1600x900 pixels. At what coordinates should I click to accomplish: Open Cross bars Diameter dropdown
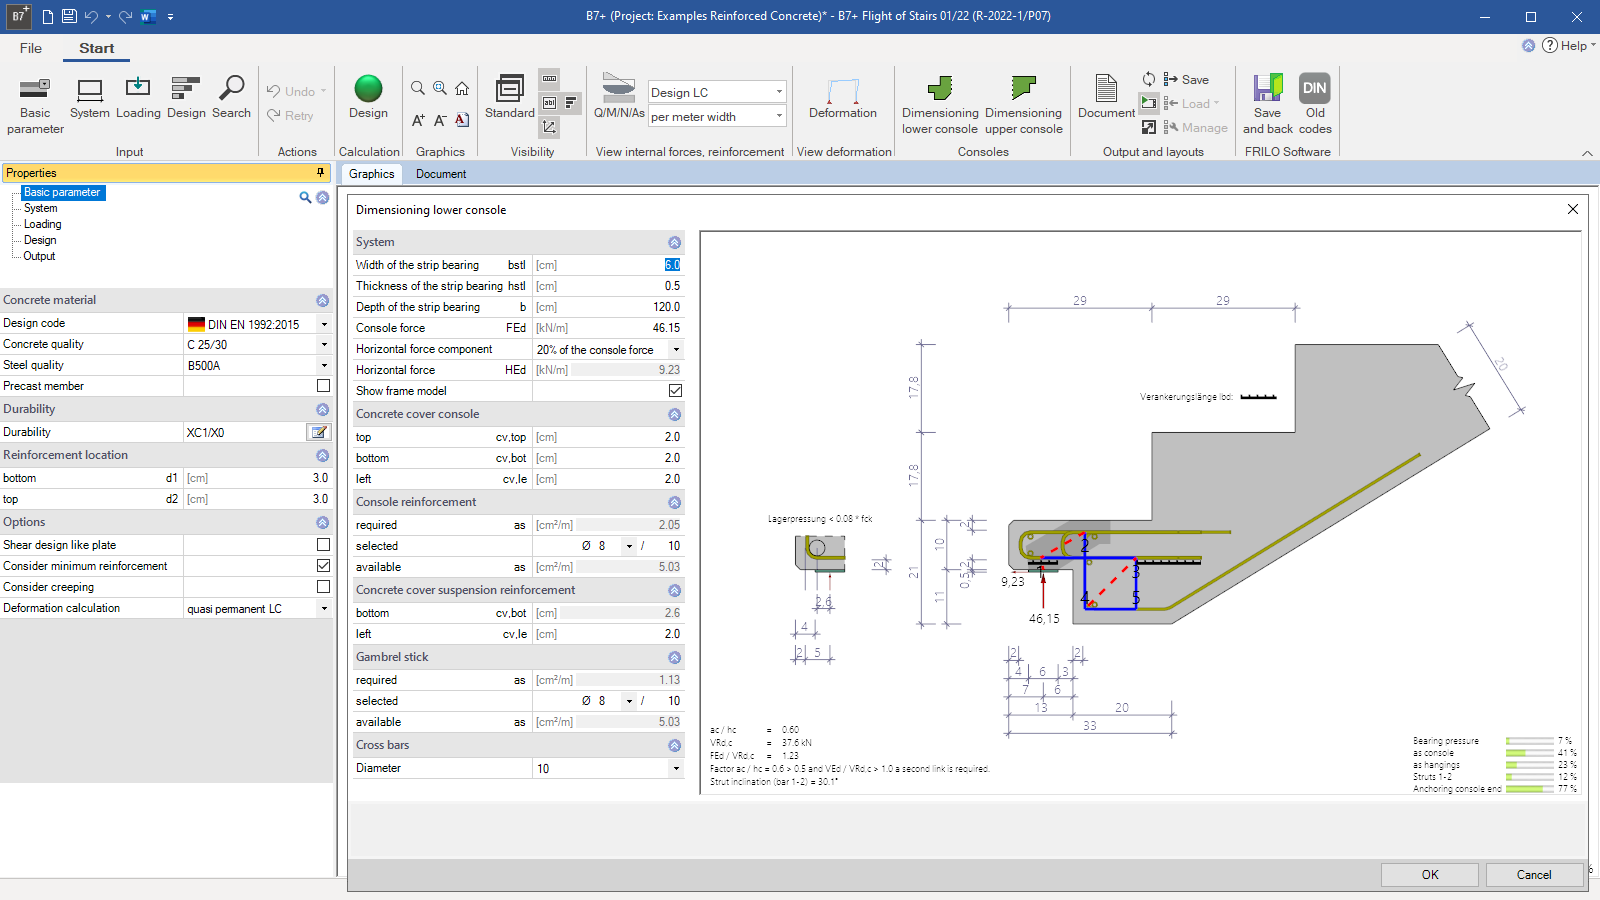[676, 769]
